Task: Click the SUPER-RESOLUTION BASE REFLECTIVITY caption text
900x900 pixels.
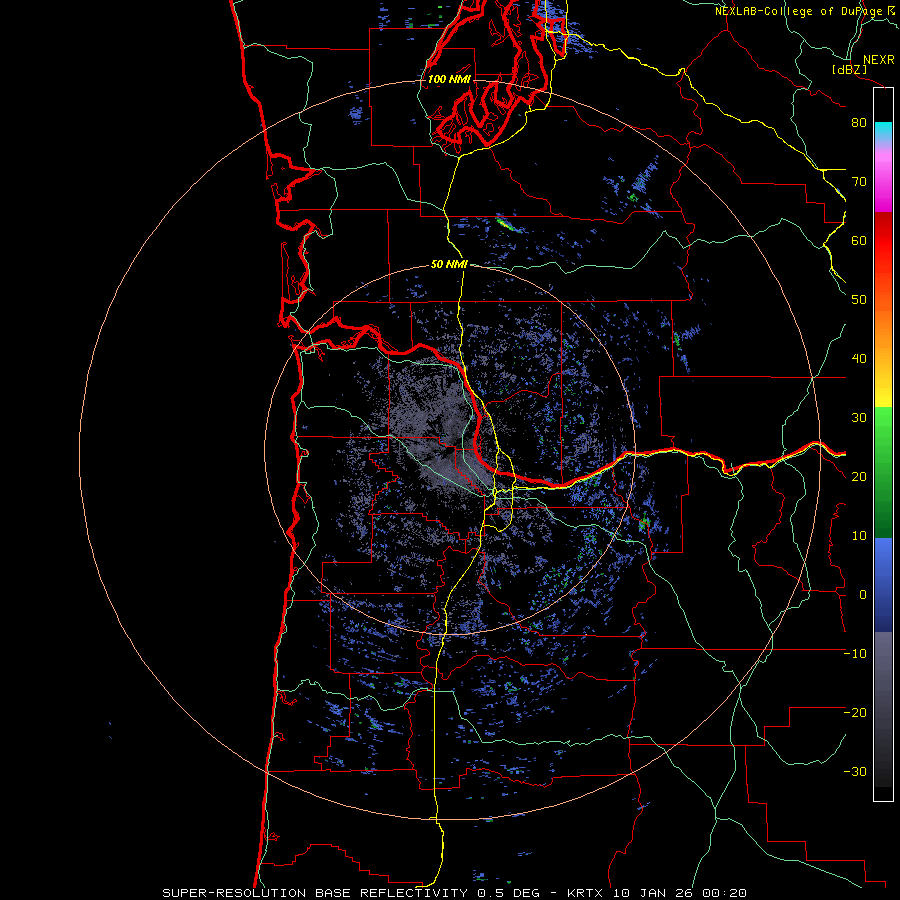Action: tap(315, 893)
